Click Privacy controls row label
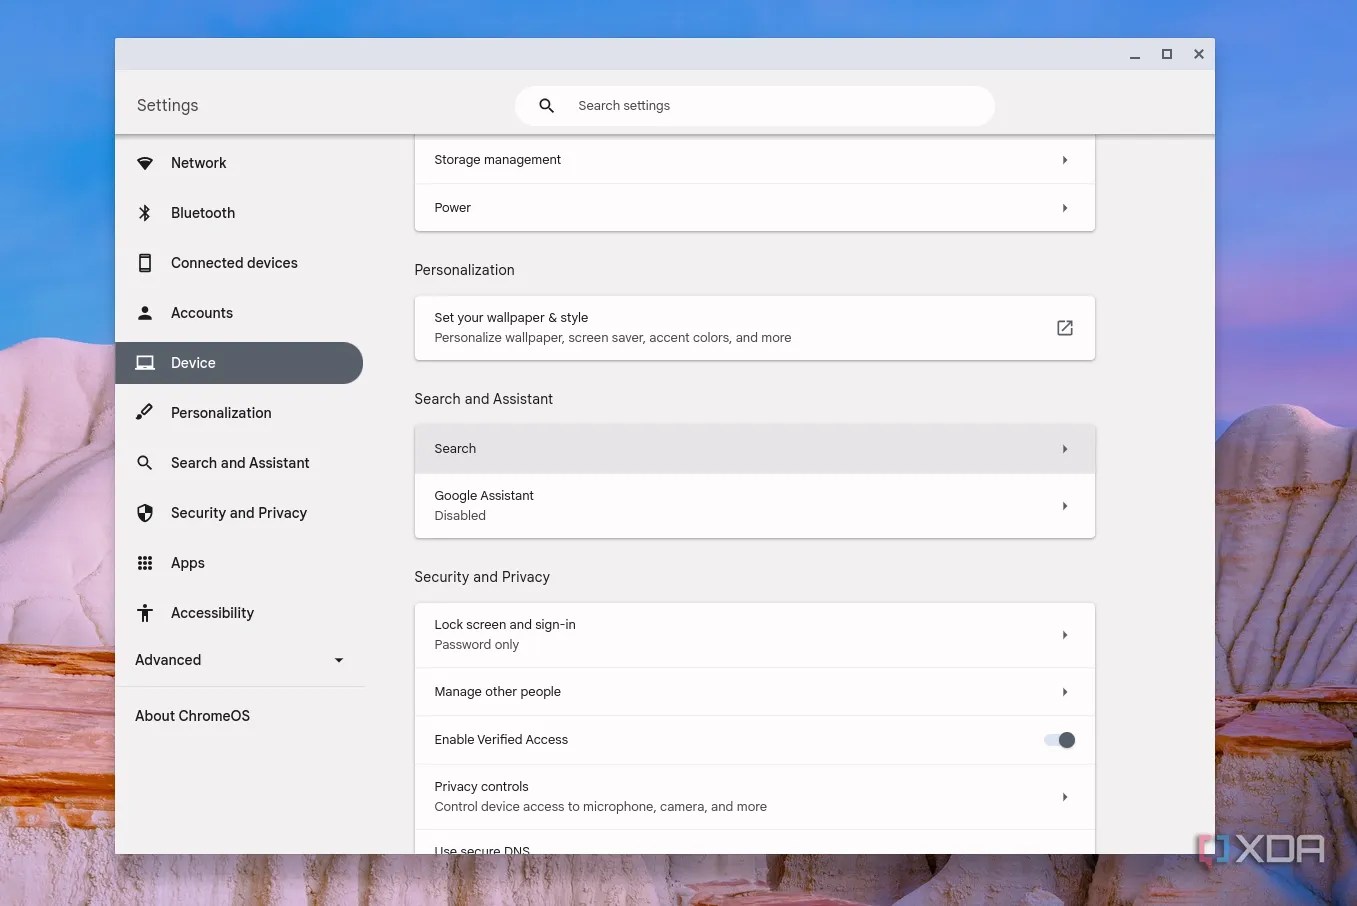 tap(481, 787)
